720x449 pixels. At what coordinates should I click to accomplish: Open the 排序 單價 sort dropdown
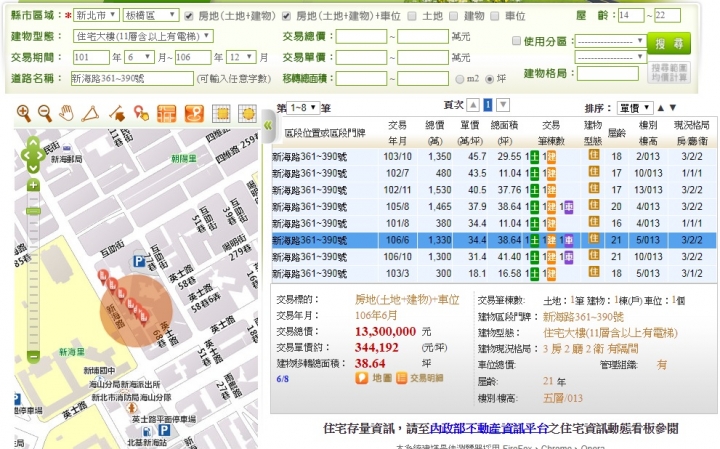pyautogui.click(x=635, y=108)
